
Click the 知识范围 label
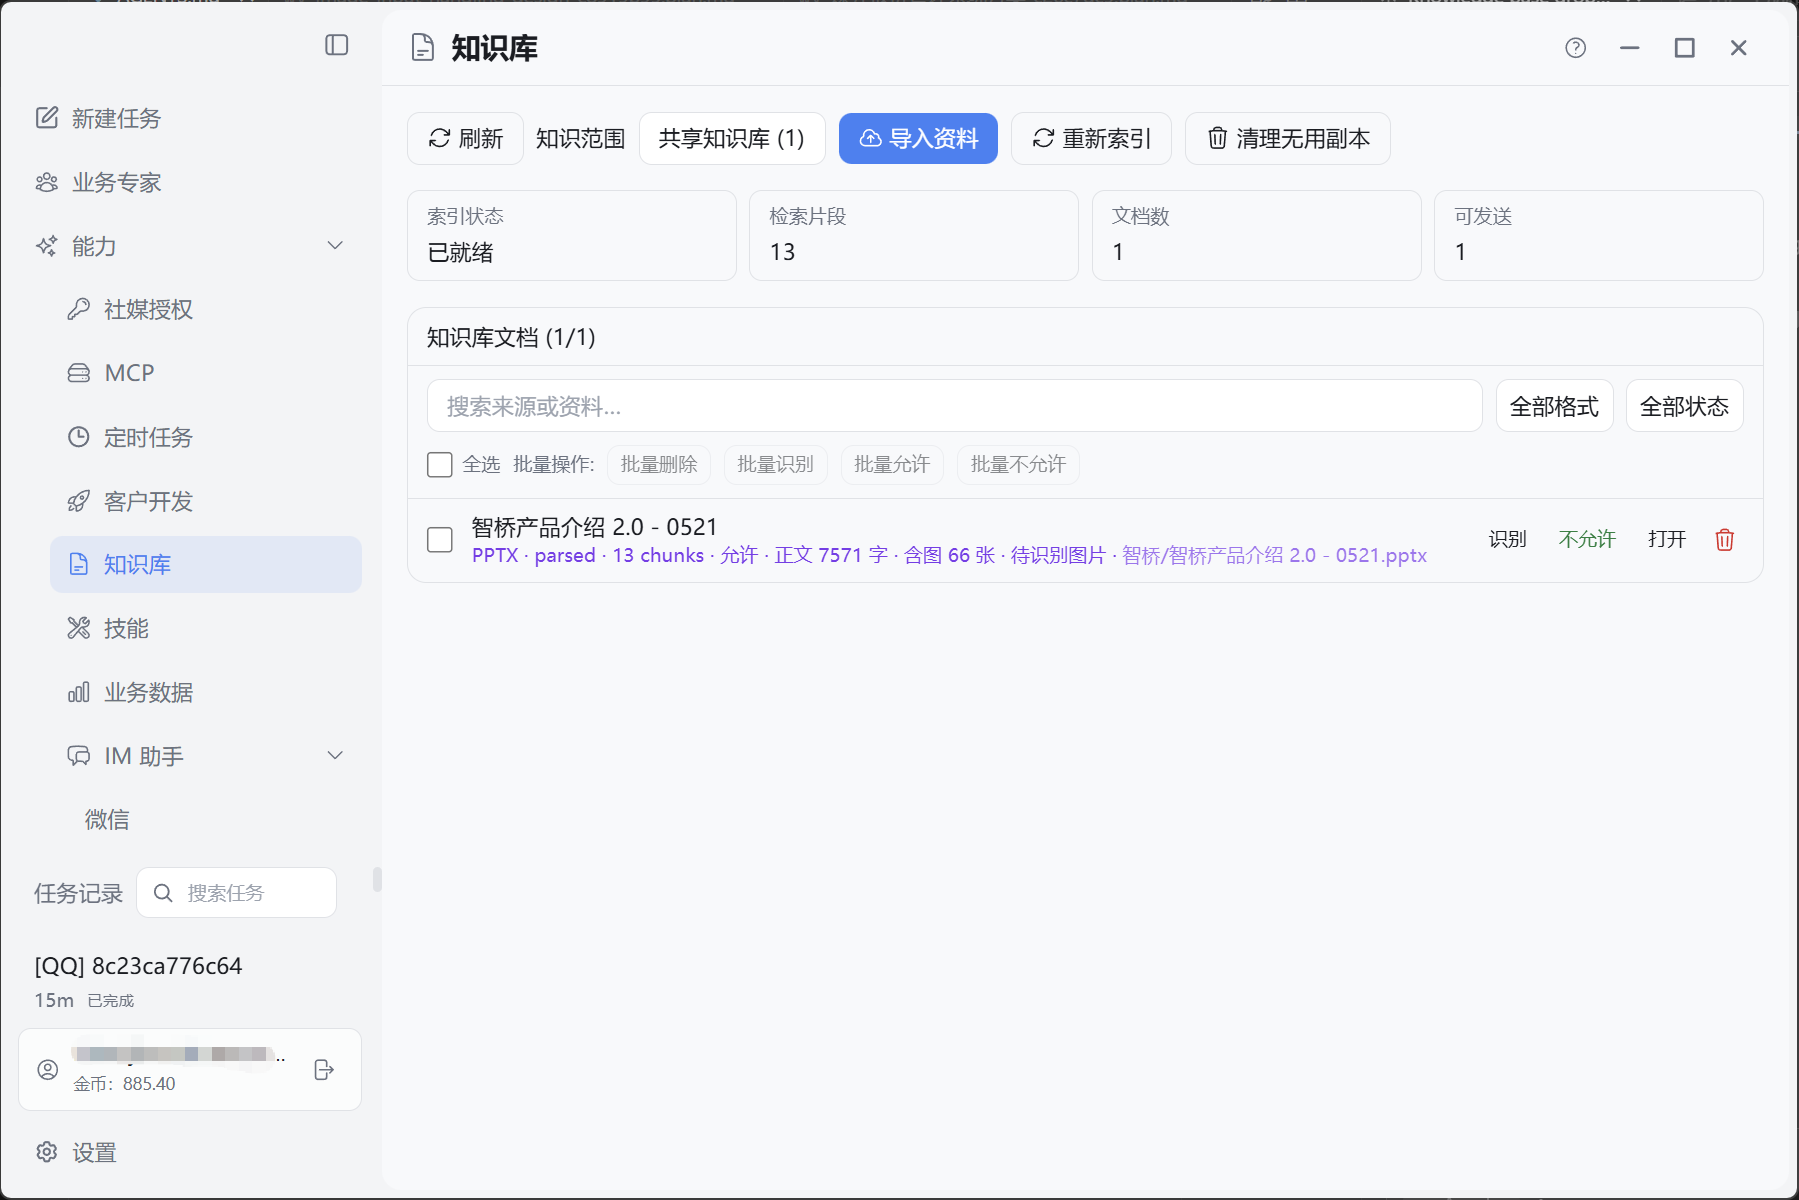click(x=581, y=138)
